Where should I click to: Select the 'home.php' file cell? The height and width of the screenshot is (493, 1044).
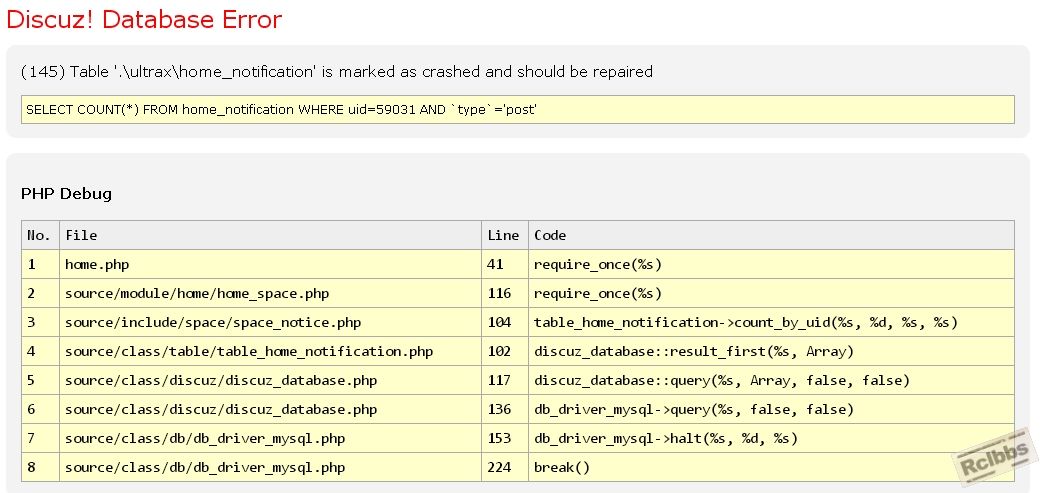270,264
